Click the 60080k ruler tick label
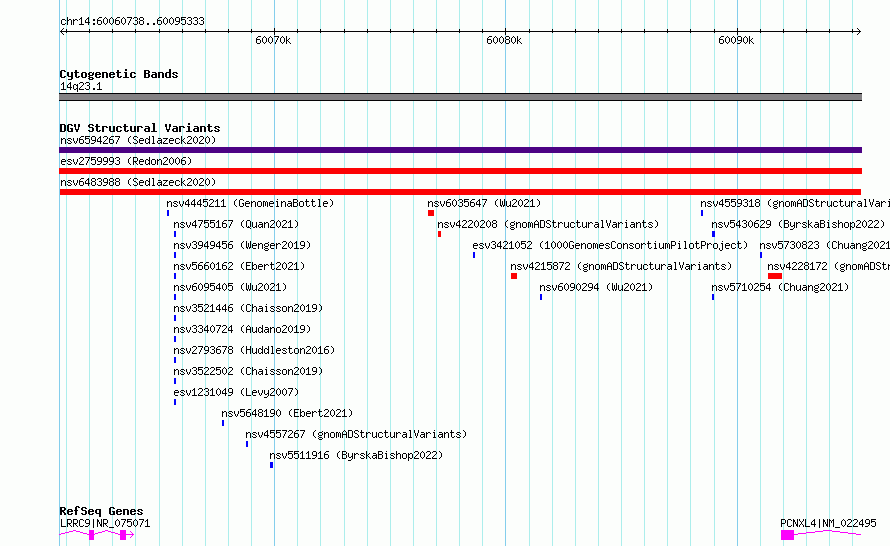 pos(504,40)
